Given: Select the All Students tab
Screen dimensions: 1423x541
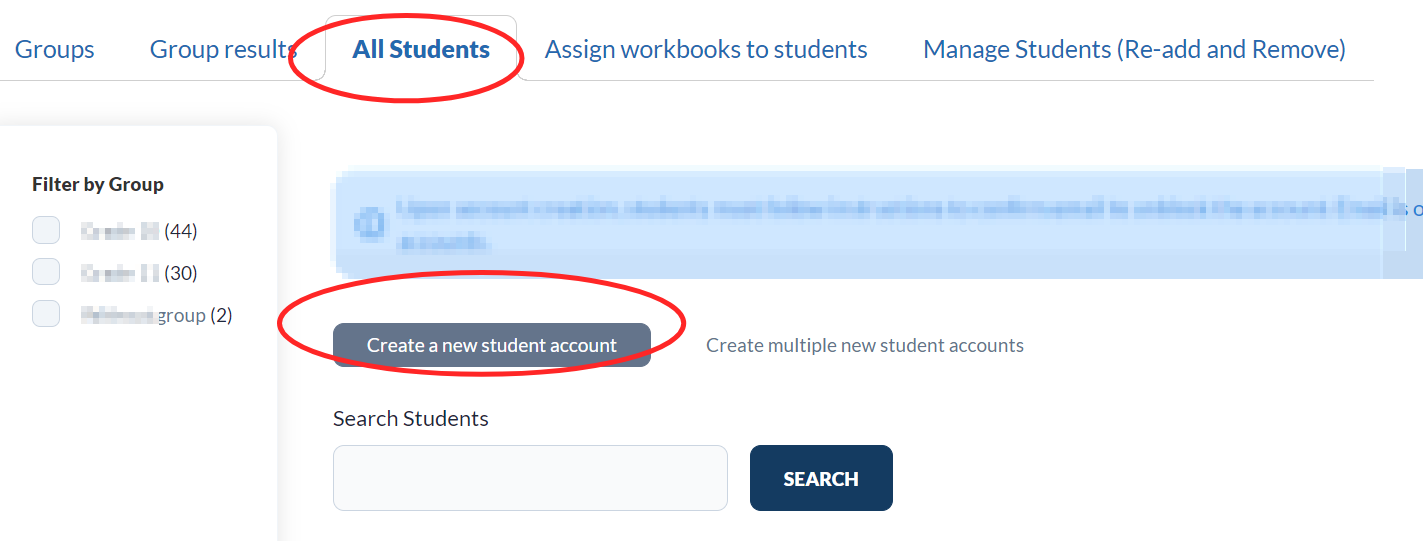Looking at the screenshot, I should click(421, 49).
